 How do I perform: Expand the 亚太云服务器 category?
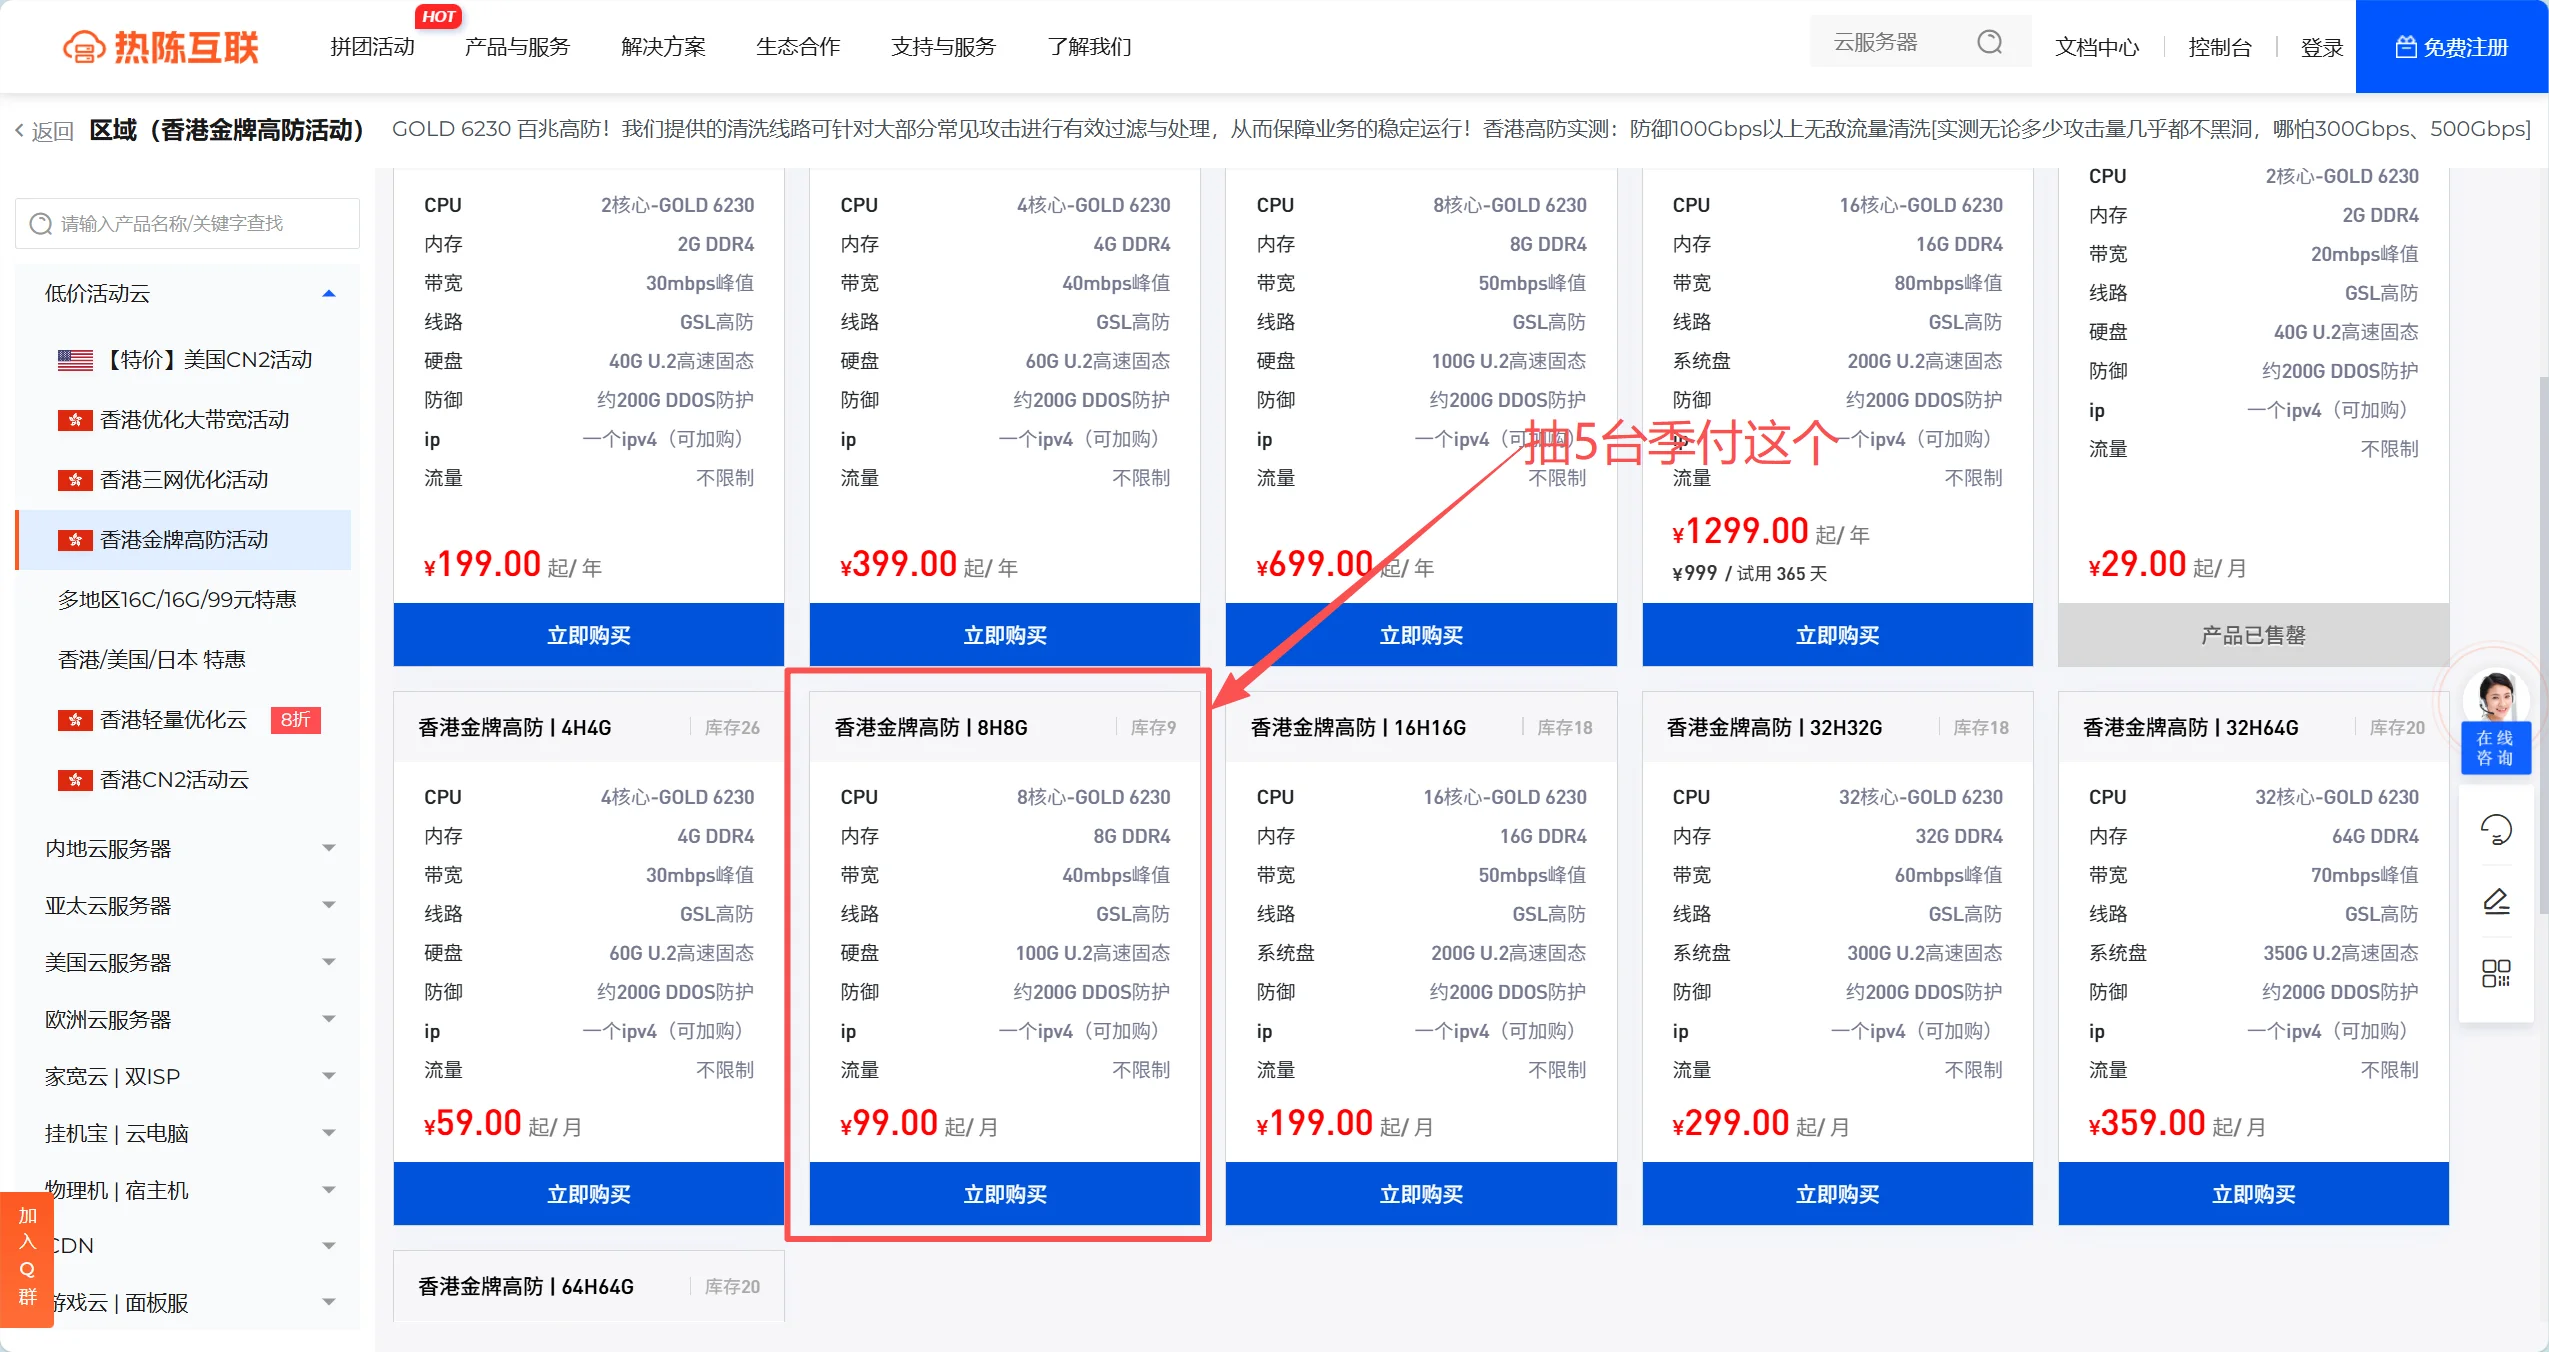click(328, 905)
